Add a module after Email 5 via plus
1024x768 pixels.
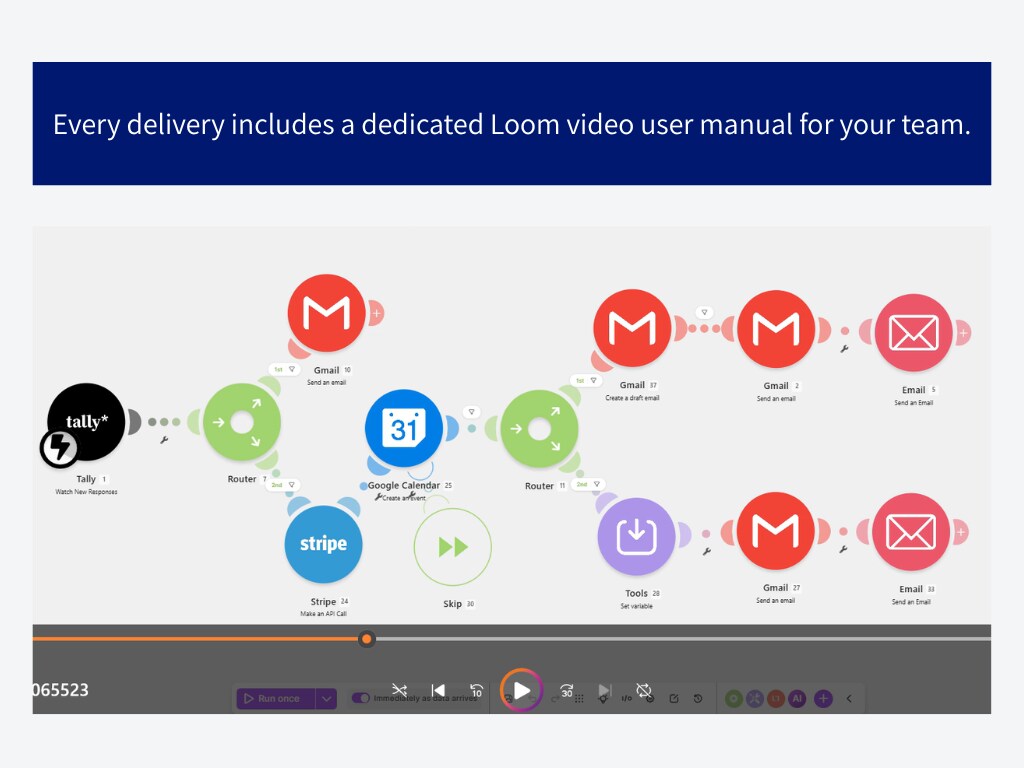click(963, 333)
